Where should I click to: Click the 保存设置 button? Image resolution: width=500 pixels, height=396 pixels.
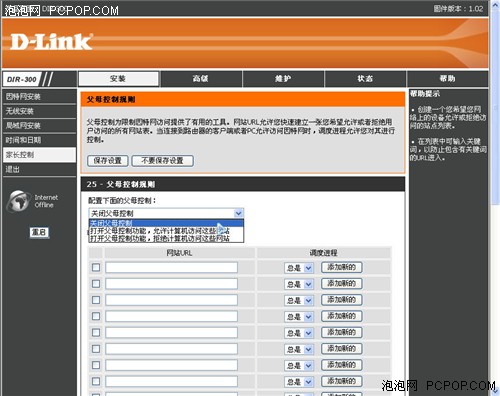point(108,161)
